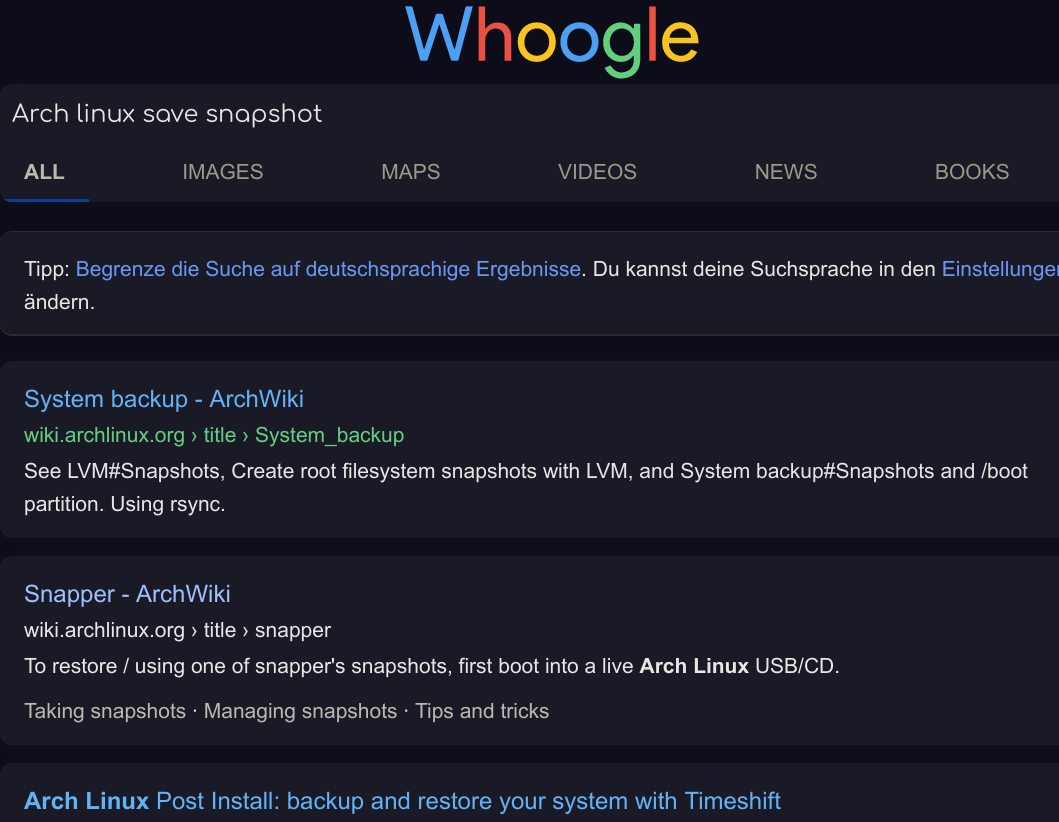The height and width of the screenshot is (822, 1059).
Task: Open the 'Taking snapshots' sublink
Action: [105, 711]
